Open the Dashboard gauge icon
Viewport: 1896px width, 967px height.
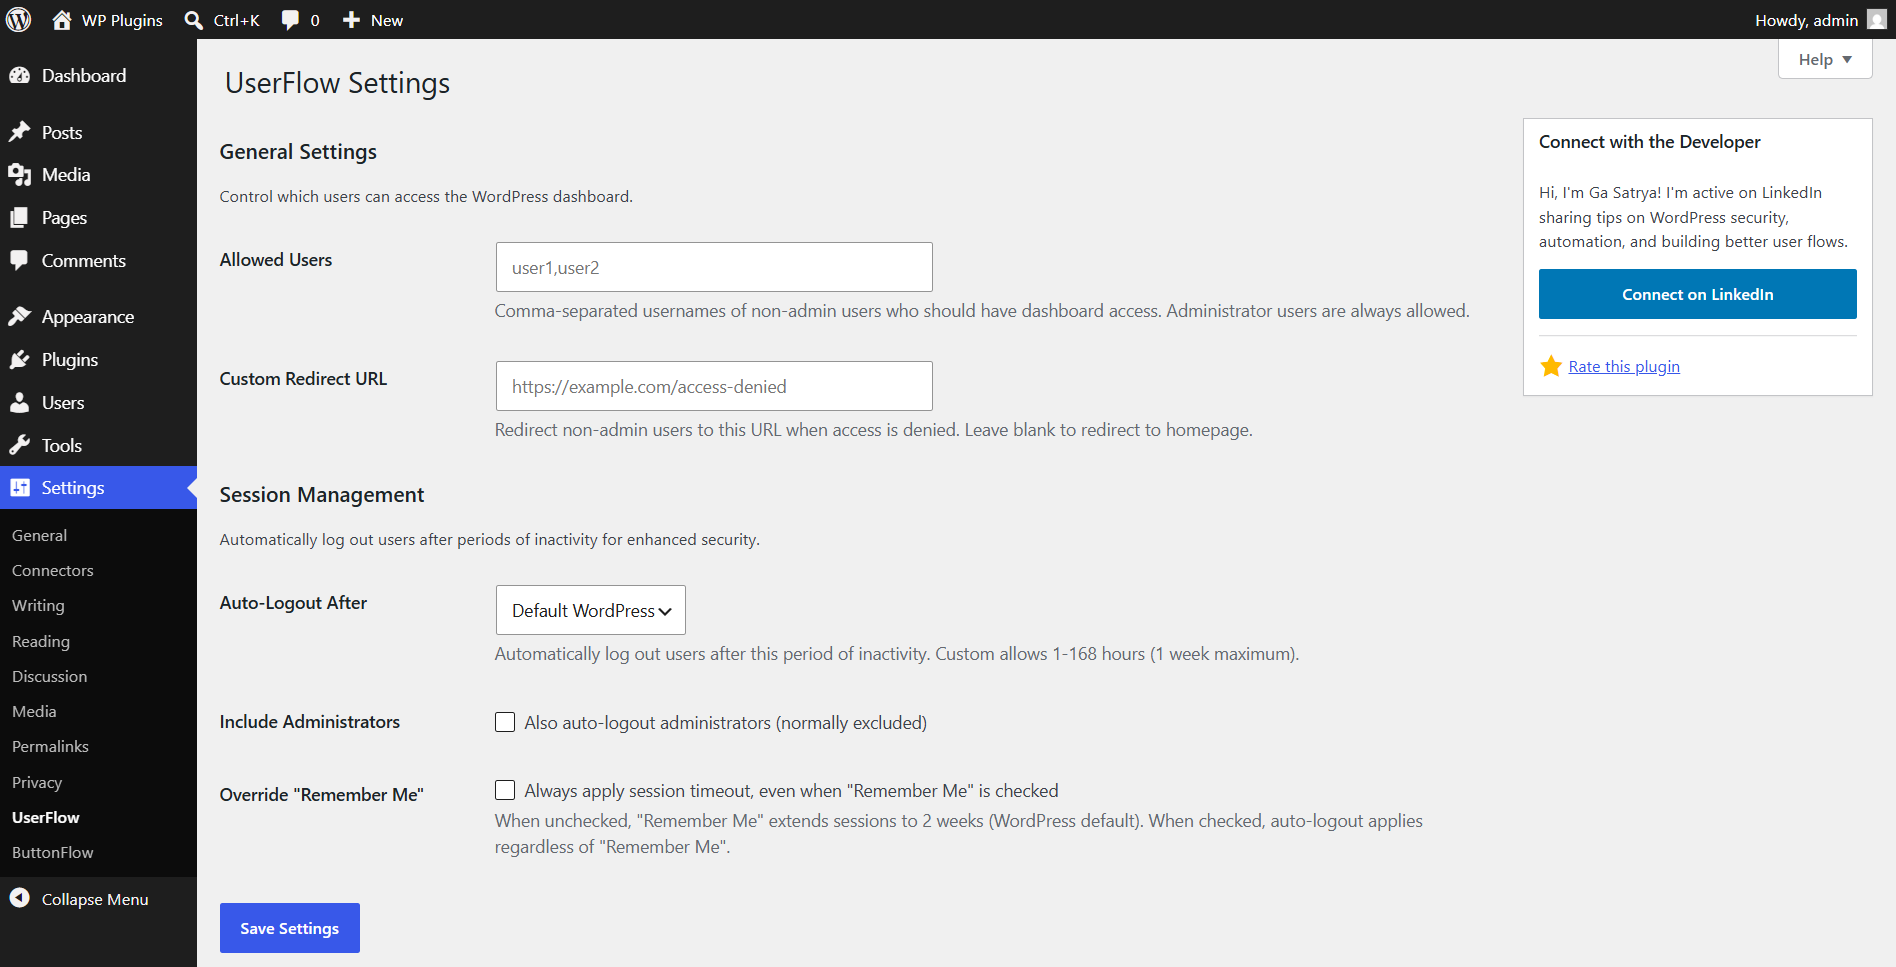point(19,76)
